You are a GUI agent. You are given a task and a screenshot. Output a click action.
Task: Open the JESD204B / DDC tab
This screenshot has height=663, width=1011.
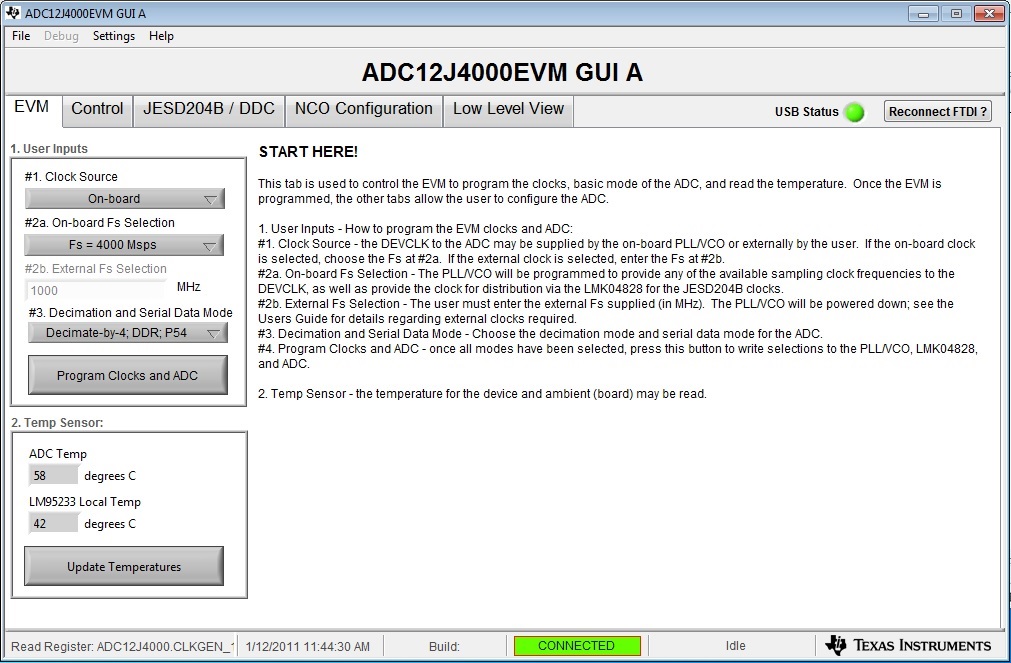(209, 109)
